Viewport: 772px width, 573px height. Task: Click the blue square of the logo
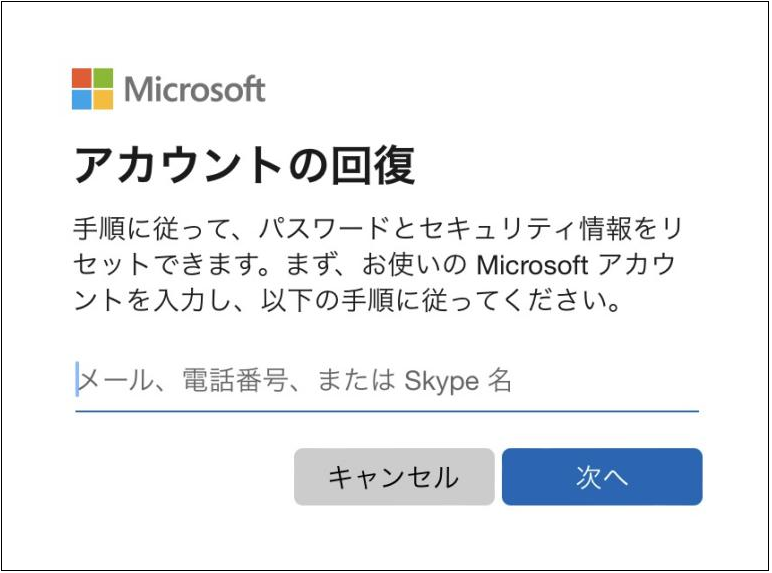click(82, 100)
